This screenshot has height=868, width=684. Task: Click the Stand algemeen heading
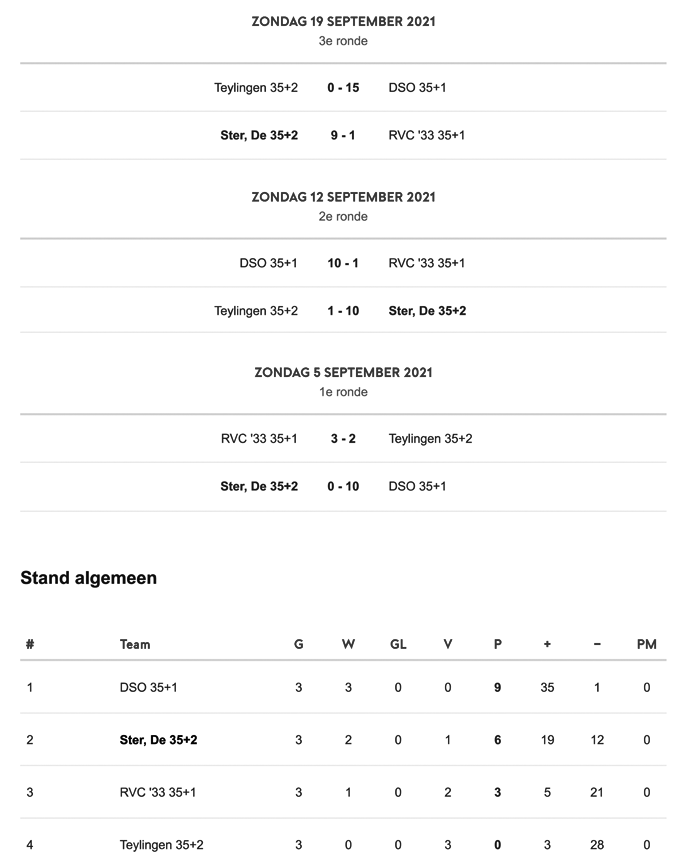click(89, 578)
